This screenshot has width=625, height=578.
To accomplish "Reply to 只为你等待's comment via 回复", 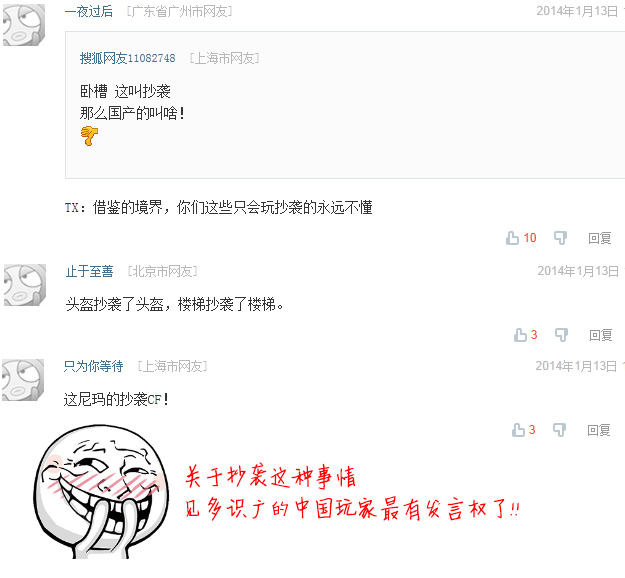I will point(599,430).
